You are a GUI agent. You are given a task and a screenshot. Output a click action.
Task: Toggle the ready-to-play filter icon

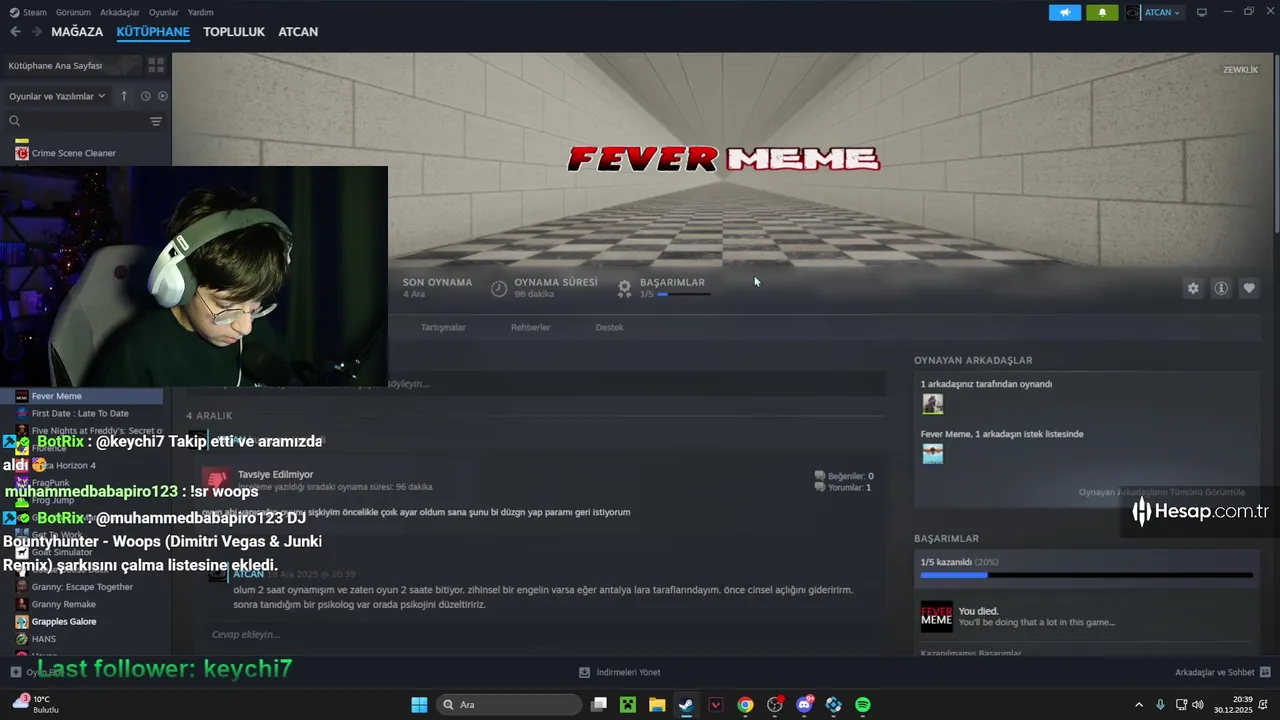(163, 96)
